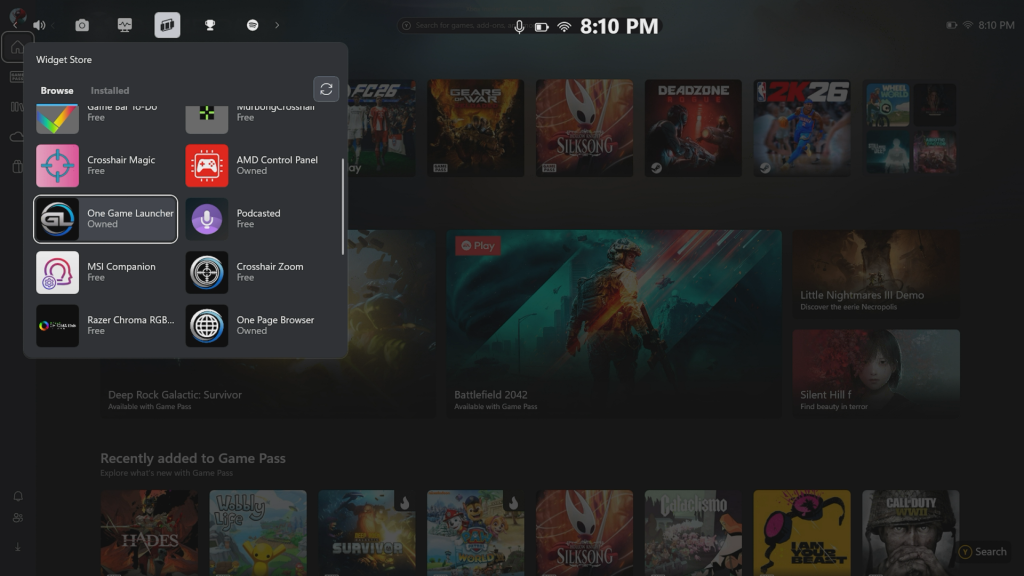Switch to the Installed tab
The width and height of the screenshot is (1024, 576).
pos(110,90)
